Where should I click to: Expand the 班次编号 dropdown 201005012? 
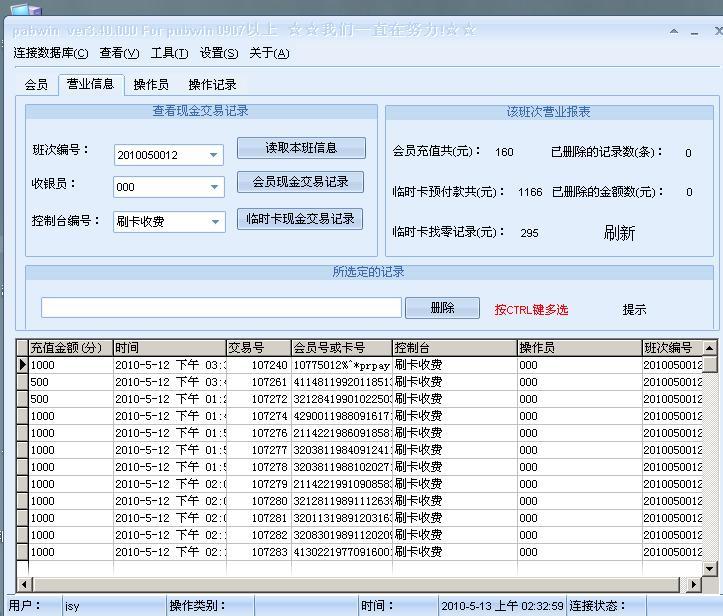point(213,155)
